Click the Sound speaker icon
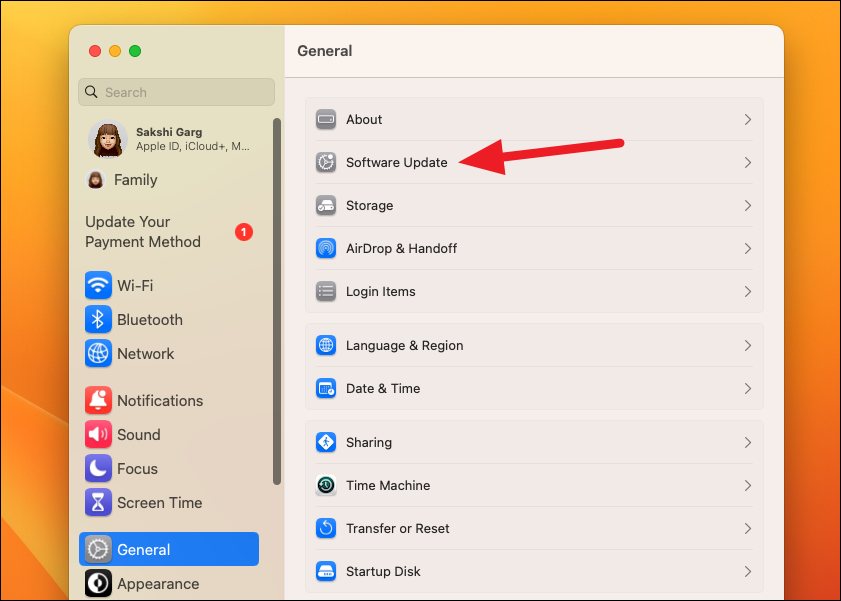This screenshot has height=601, width=841. [98, 434]
